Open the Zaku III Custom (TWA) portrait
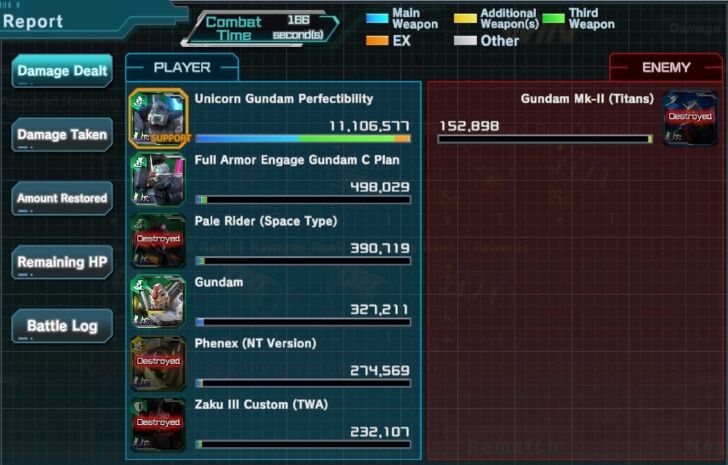The height and width of the screenshot is (465, 728). click(158, 425)
